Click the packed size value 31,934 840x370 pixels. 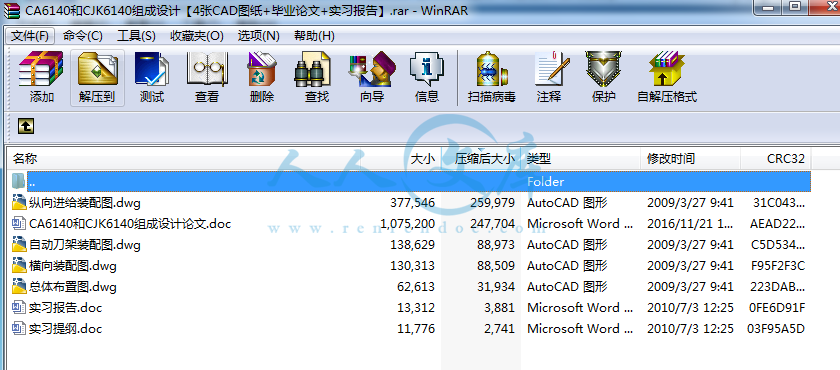496,287
